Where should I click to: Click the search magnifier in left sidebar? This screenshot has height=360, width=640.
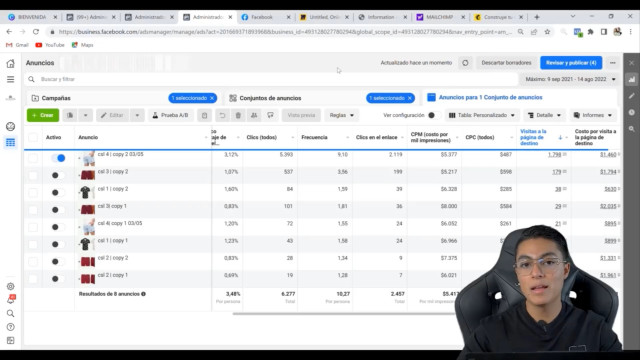click(x=11, y=313)
